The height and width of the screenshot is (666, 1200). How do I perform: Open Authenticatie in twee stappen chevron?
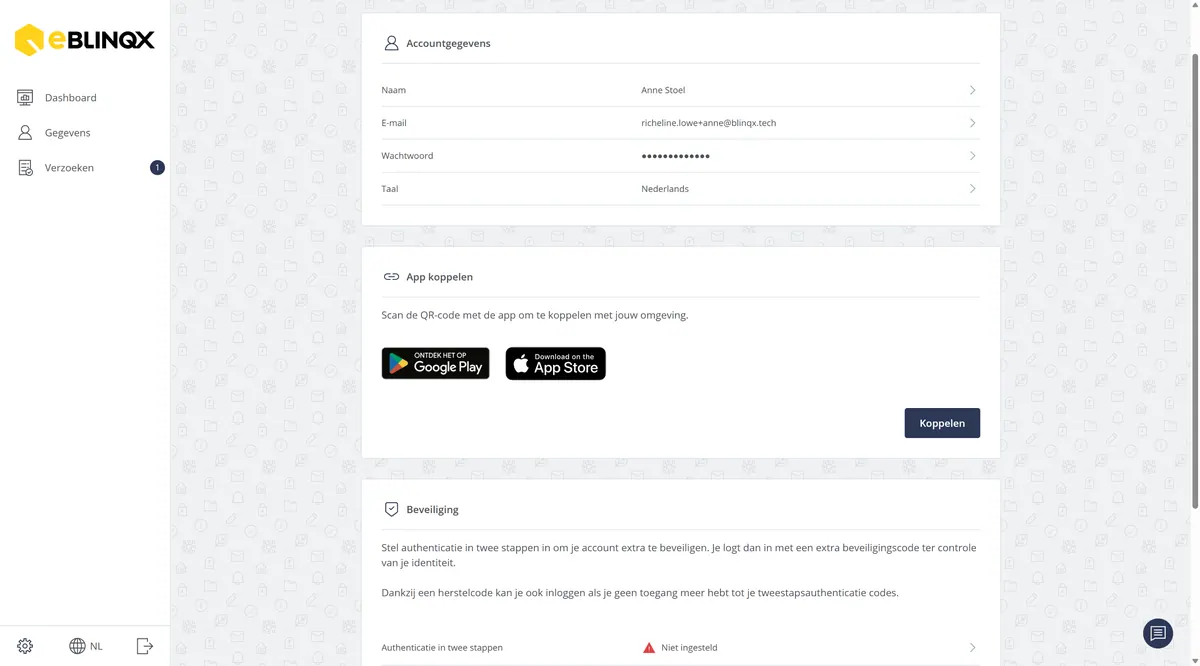tap(972, 648)
